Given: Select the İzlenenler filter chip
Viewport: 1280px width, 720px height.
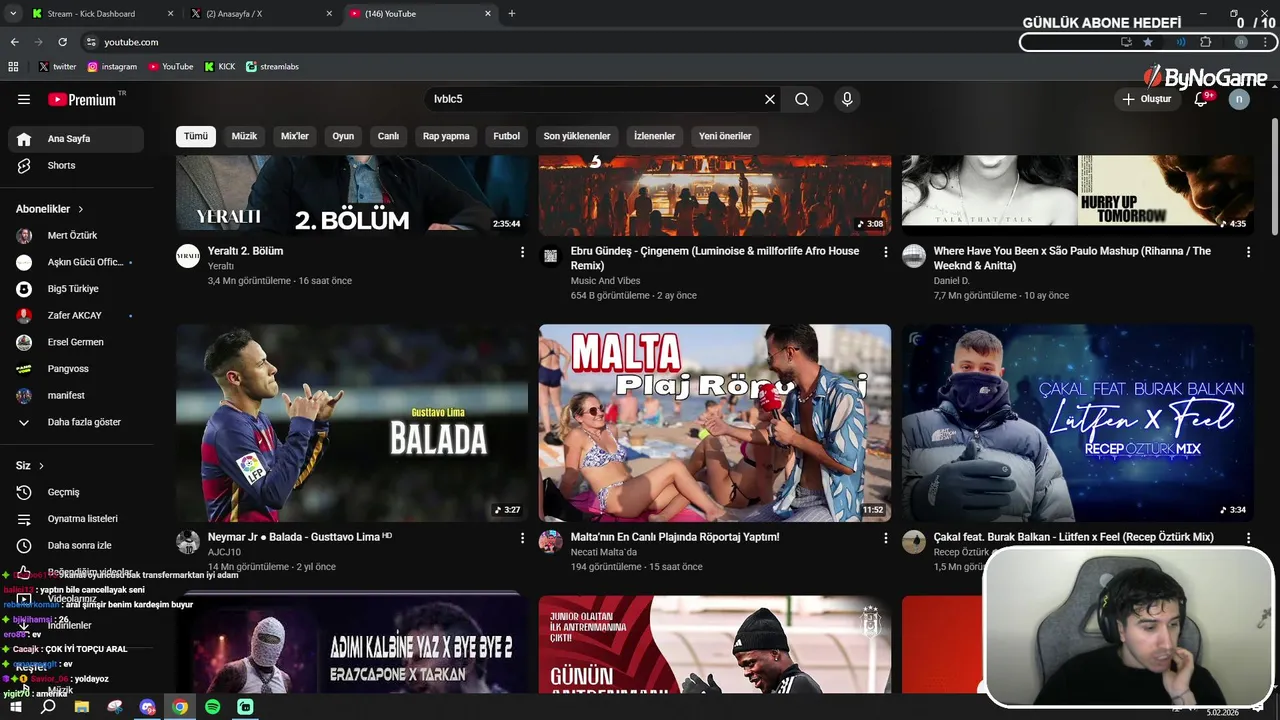Looking at the screenshot, I should (x=655, y=136).
